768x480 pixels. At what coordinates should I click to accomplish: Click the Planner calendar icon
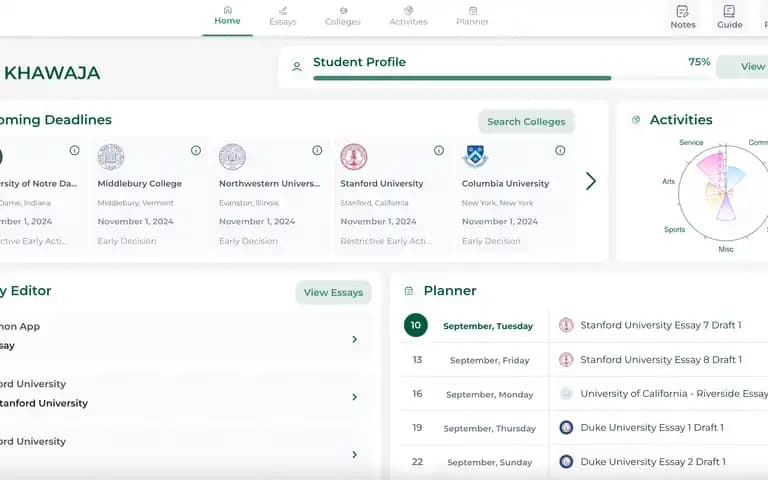pos(409,291)
